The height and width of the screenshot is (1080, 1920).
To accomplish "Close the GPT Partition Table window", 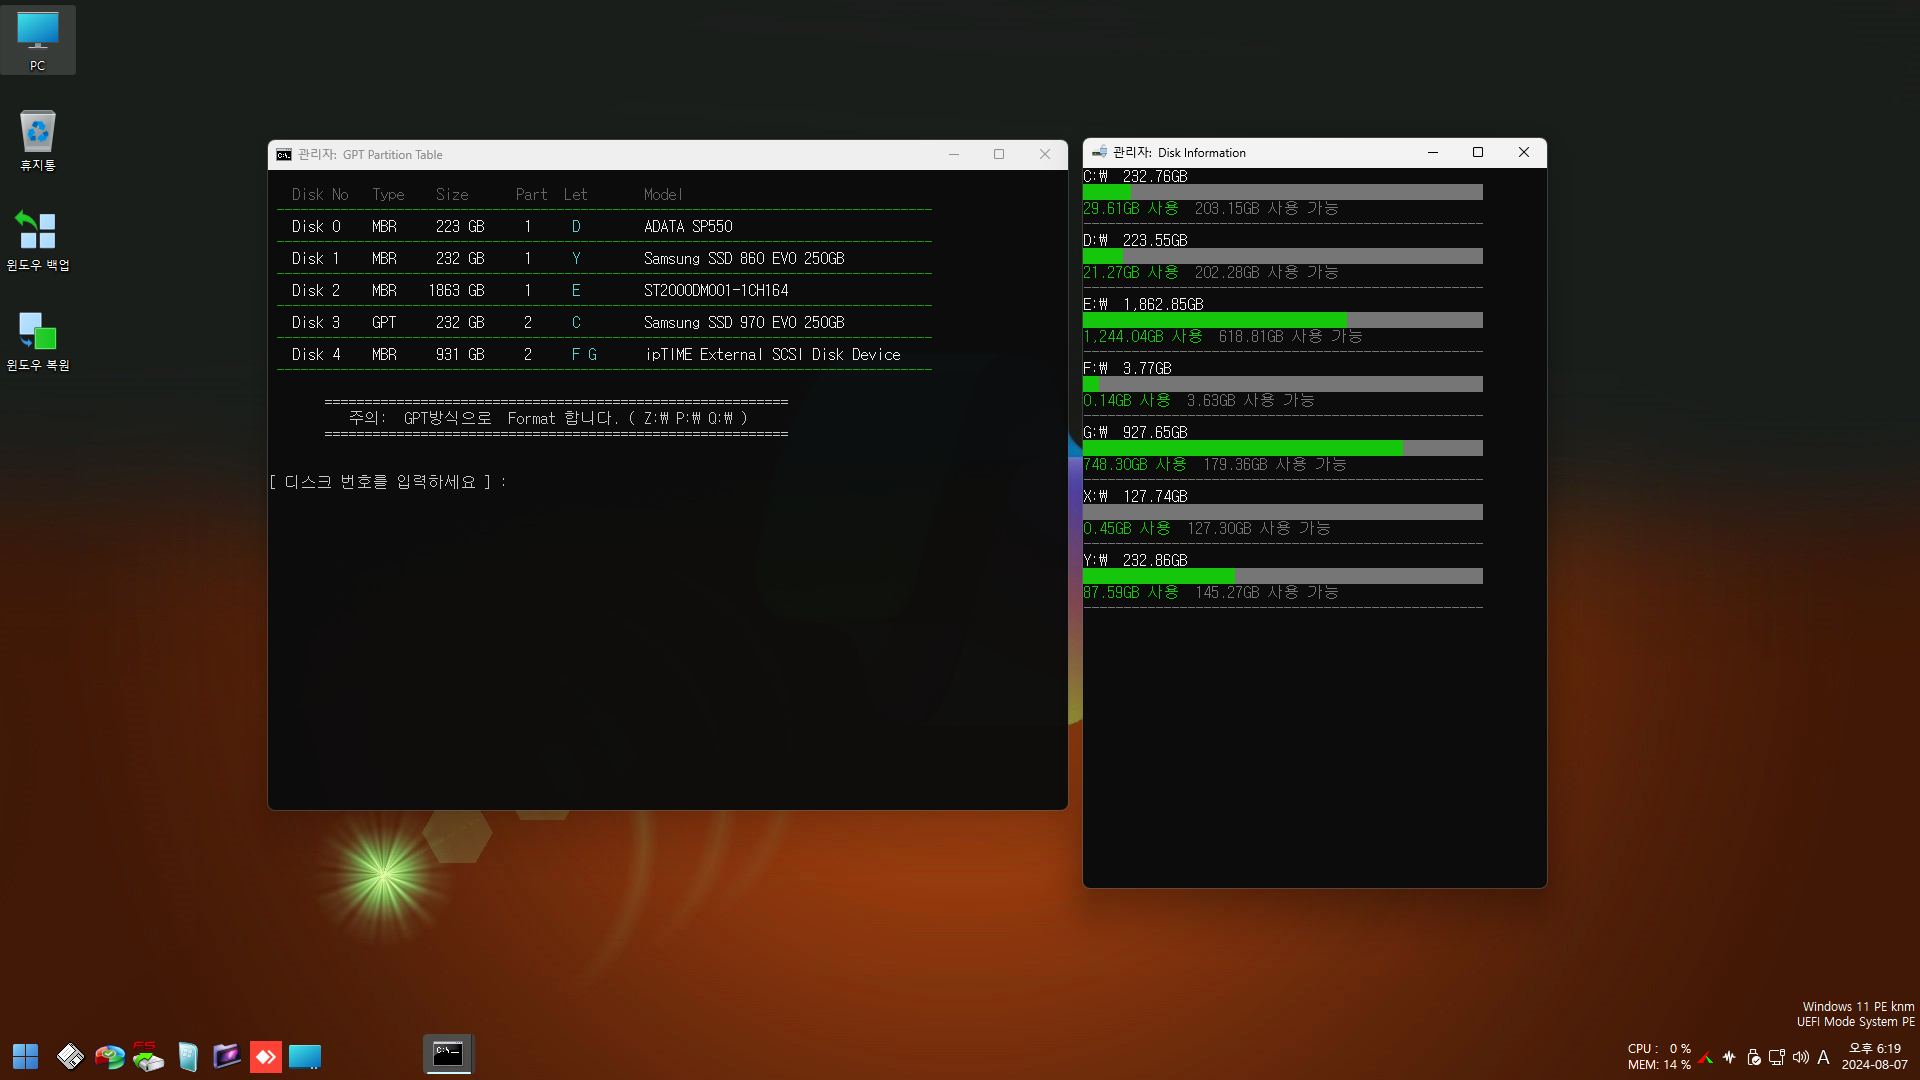I will click(1045, 154).
